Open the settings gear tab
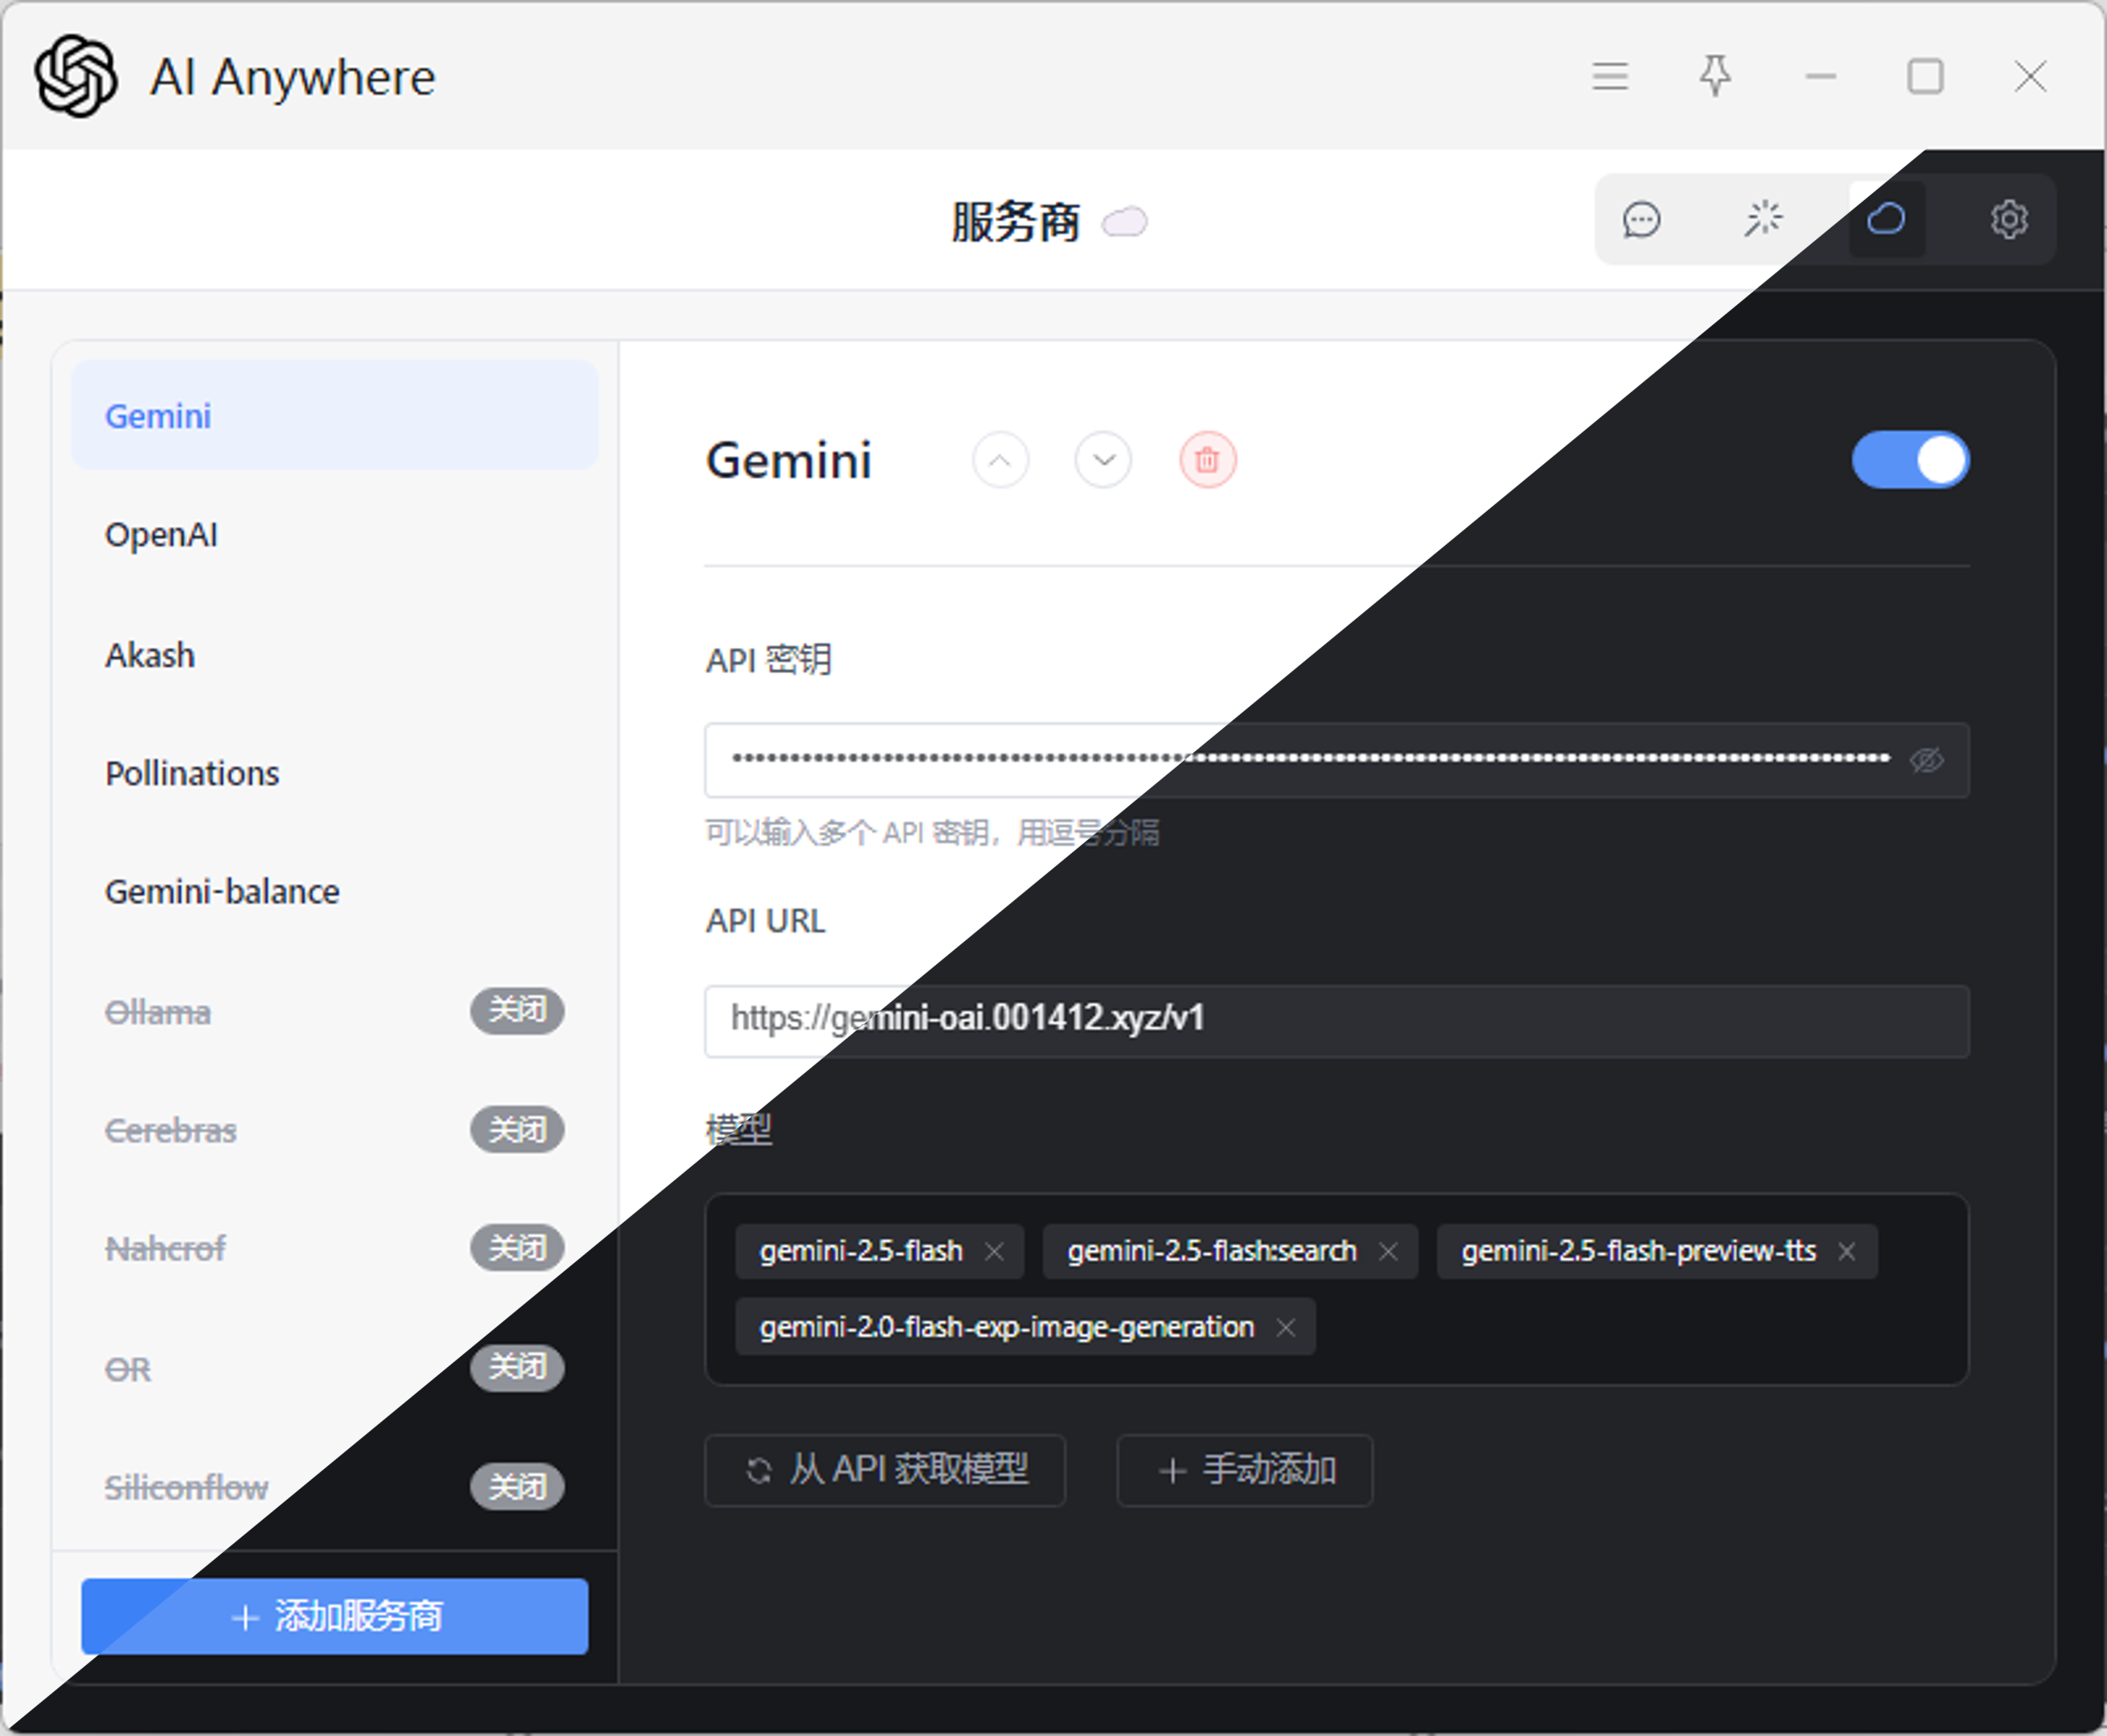2107x1736 pixels. coord(2008,219)
